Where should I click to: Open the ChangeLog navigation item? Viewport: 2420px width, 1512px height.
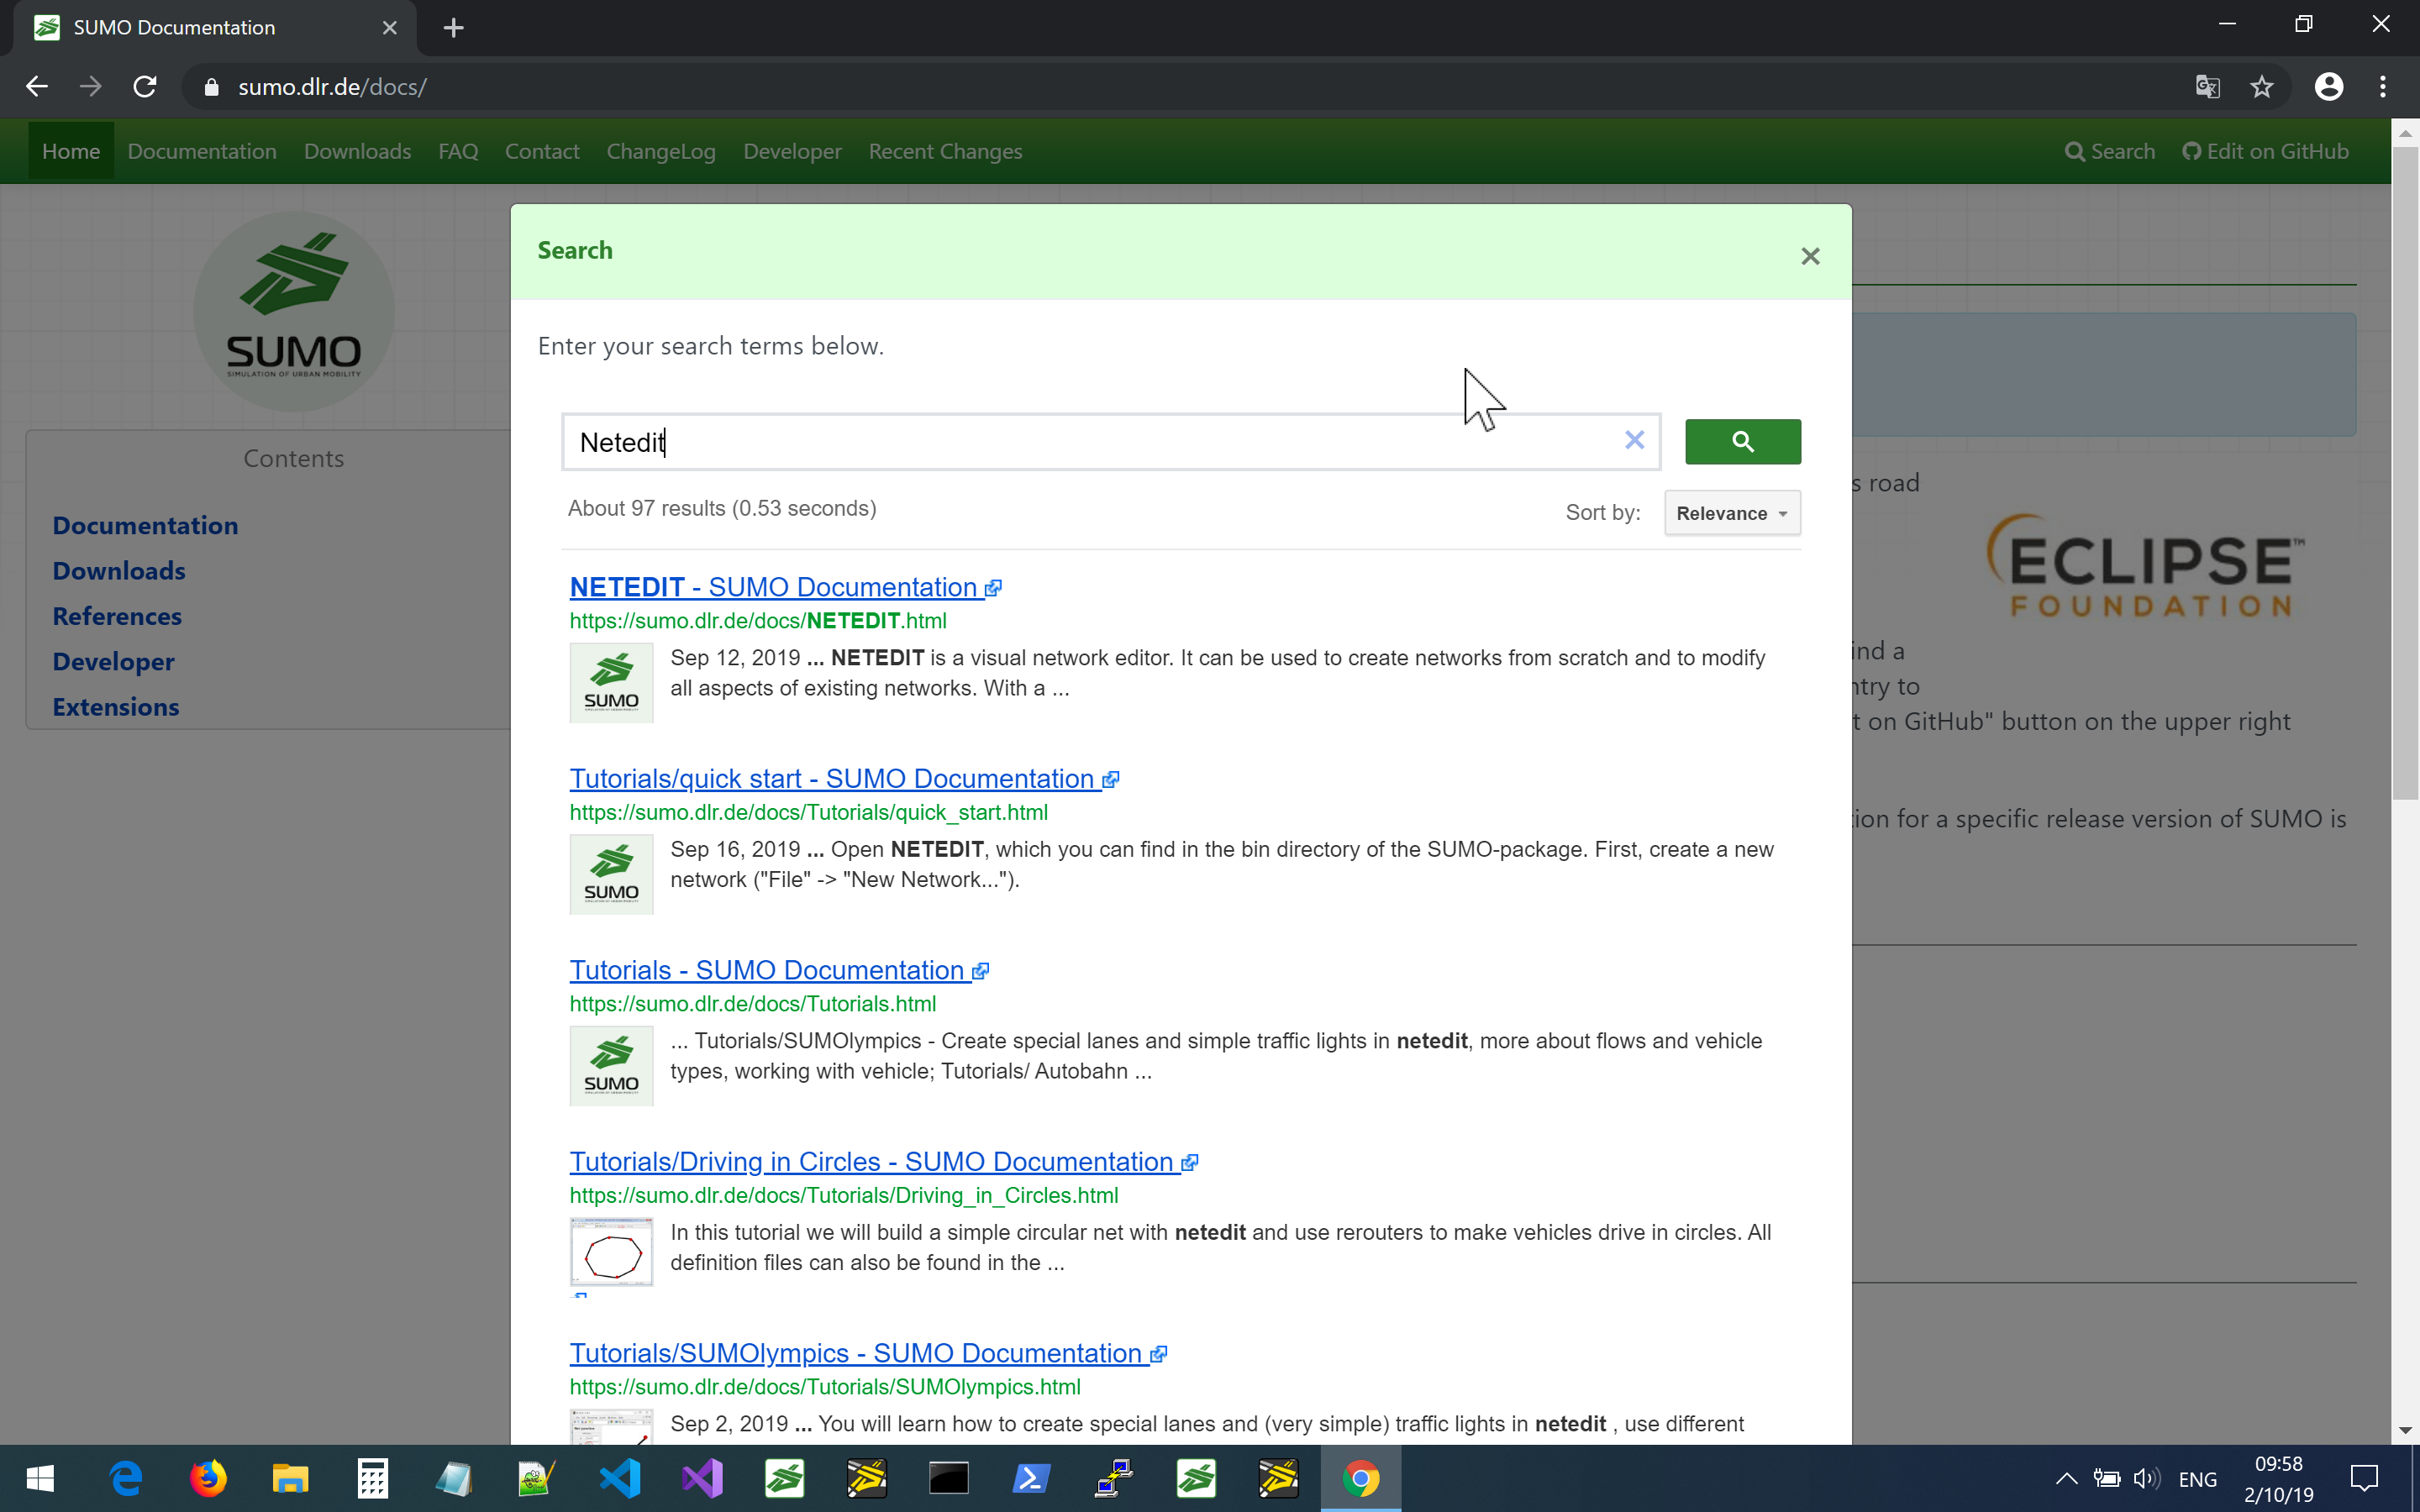coord(661,151)
